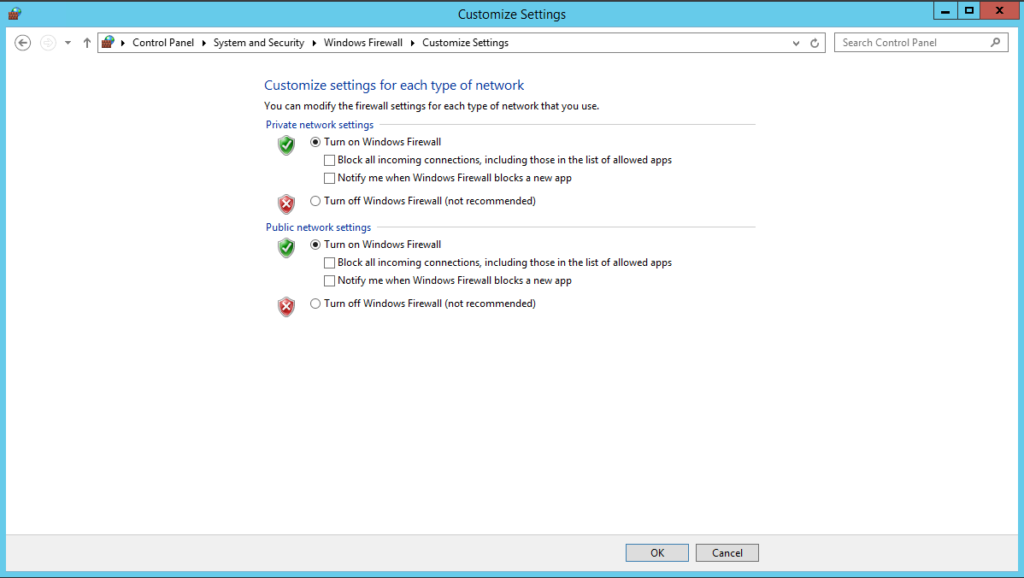
Task: Click the search magnifier icon
Action: (x=995, y=42)
